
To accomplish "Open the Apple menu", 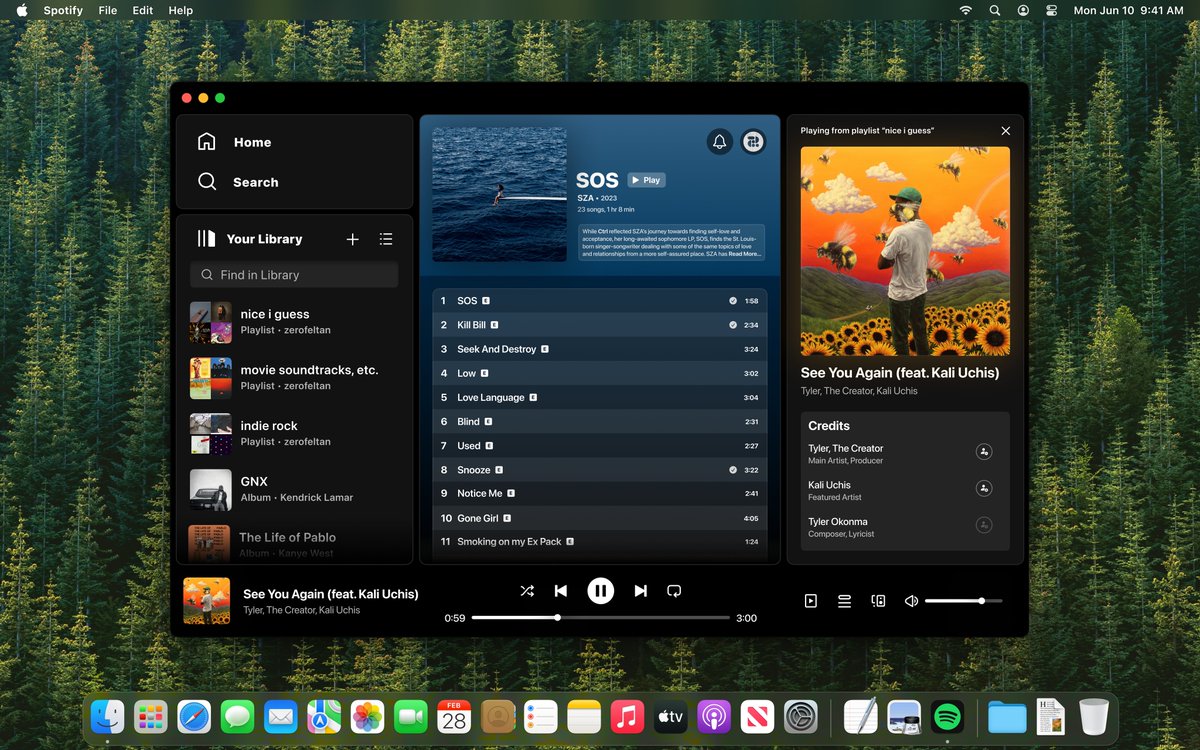I will pos(22,10).
